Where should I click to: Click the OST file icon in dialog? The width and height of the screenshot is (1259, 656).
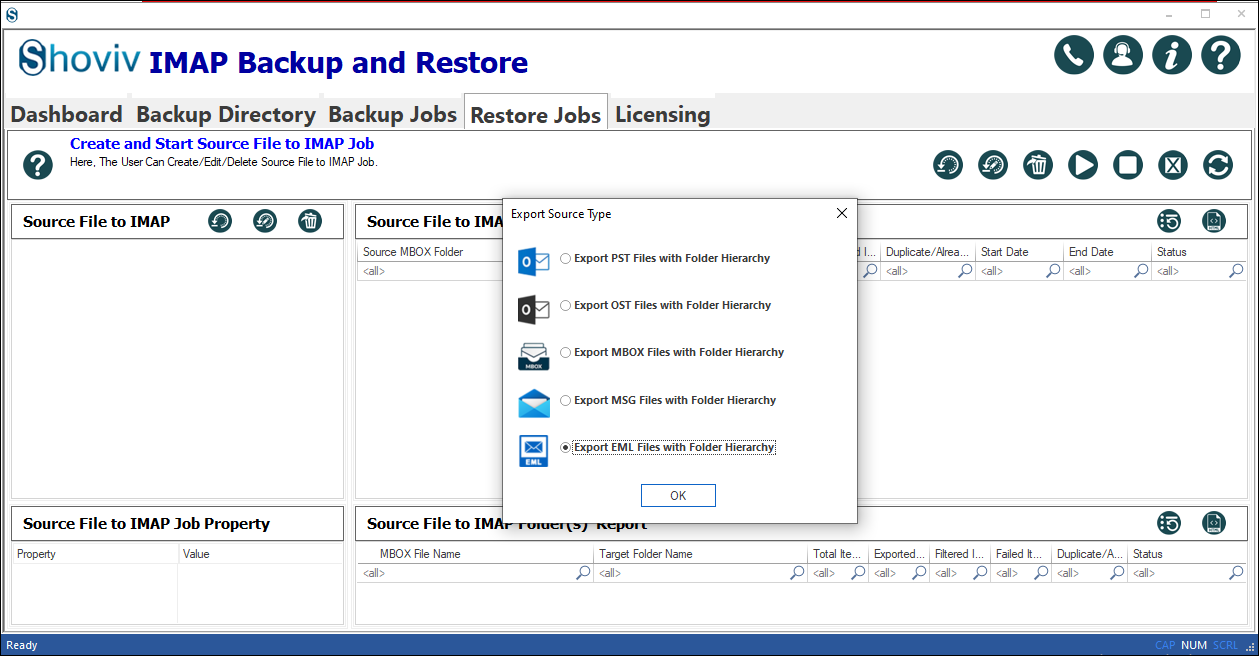pos(534,308)
